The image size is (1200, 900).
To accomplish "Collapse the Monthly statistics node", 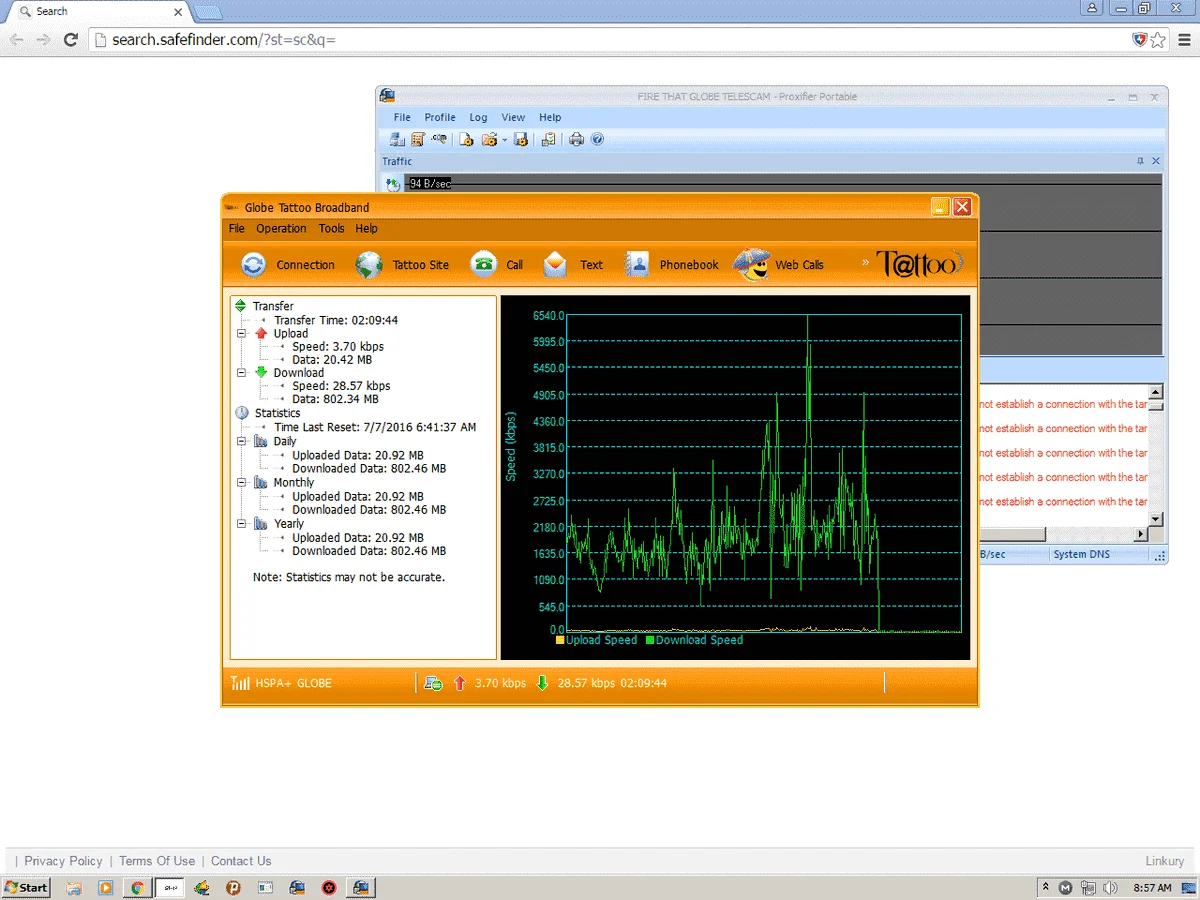I will [x=241, y=482].
